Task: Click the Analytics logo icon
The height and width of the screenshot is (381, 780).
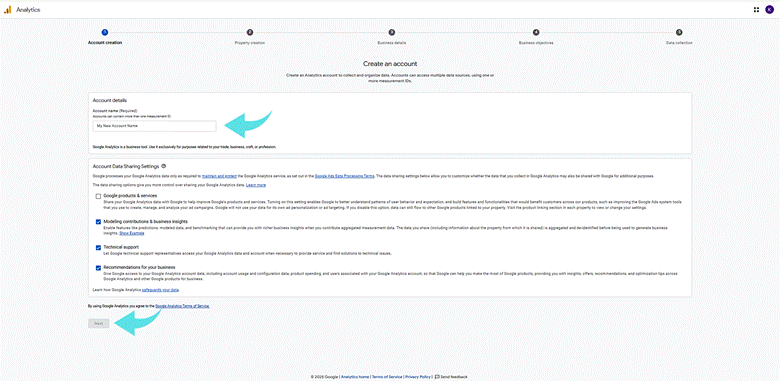Action: [7, 10]
